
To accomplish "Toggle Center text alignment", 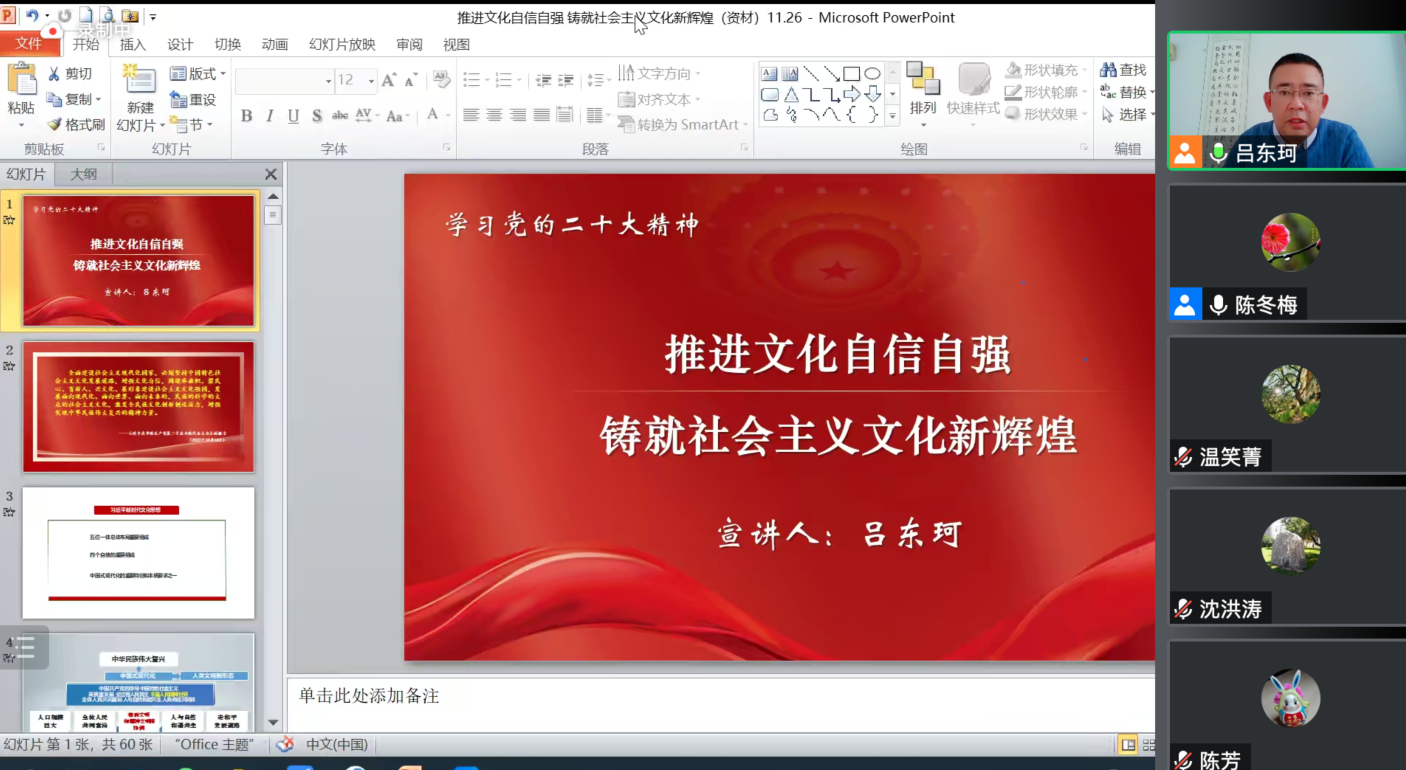I will point(494,115).
